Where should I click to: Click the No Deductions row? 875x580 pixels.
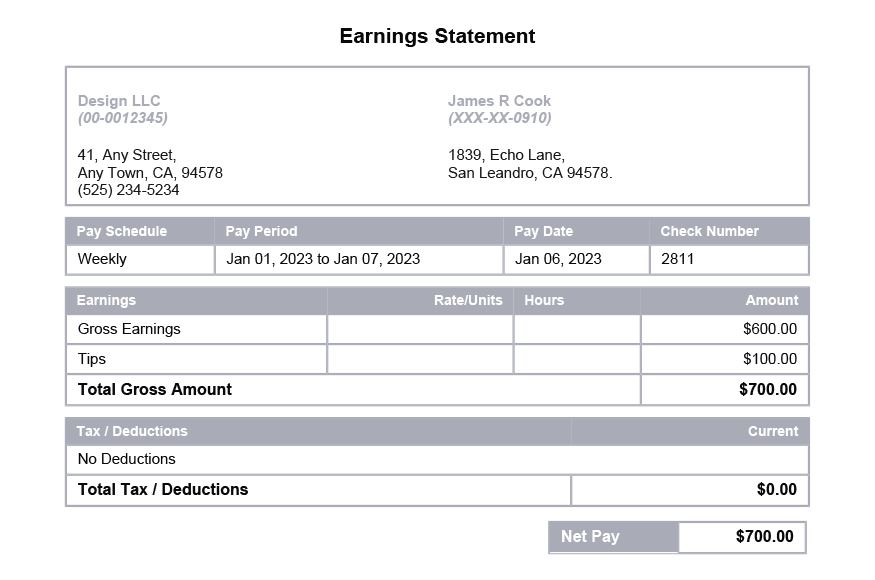tap(127, 459)
